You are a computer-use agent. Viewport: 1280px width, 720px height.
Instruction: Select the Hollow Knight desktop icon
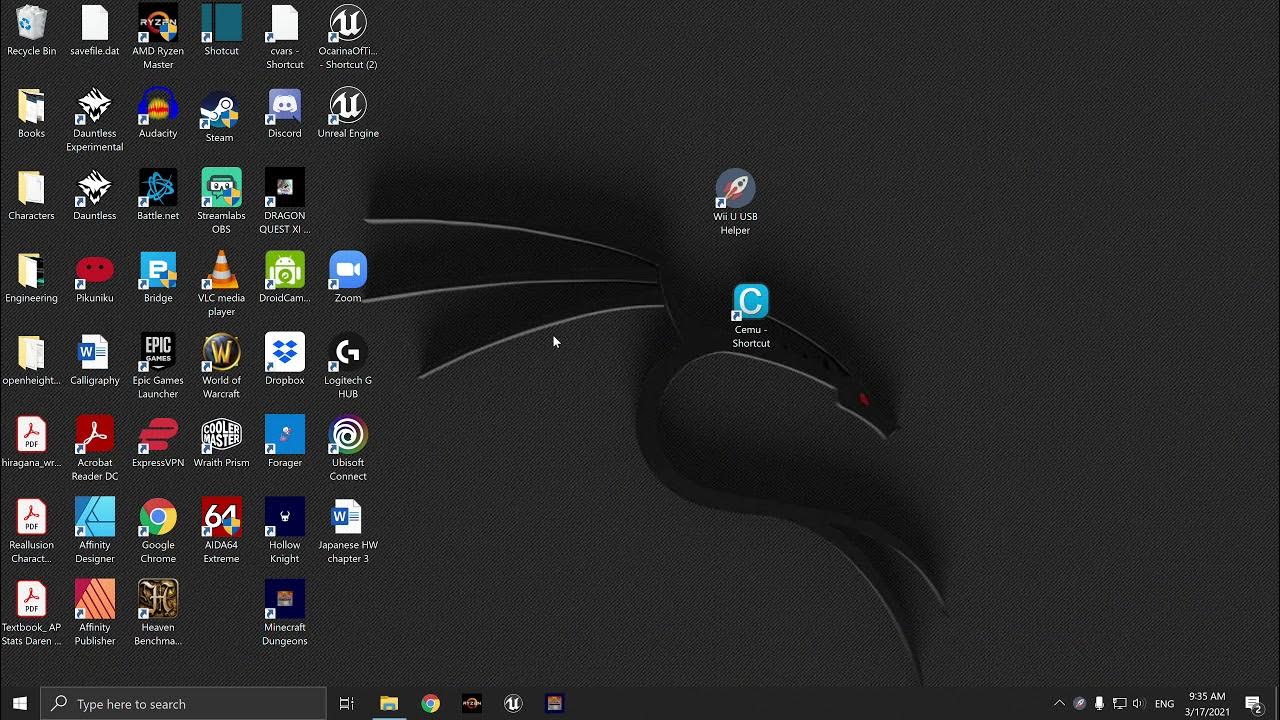[285, 532]
